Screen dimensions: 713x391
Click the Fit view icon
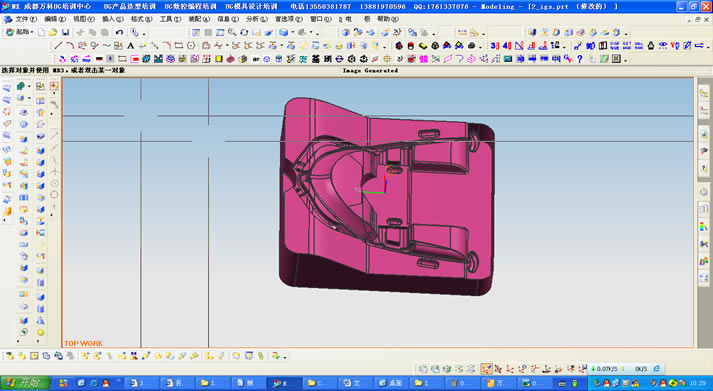pos(196,32)
